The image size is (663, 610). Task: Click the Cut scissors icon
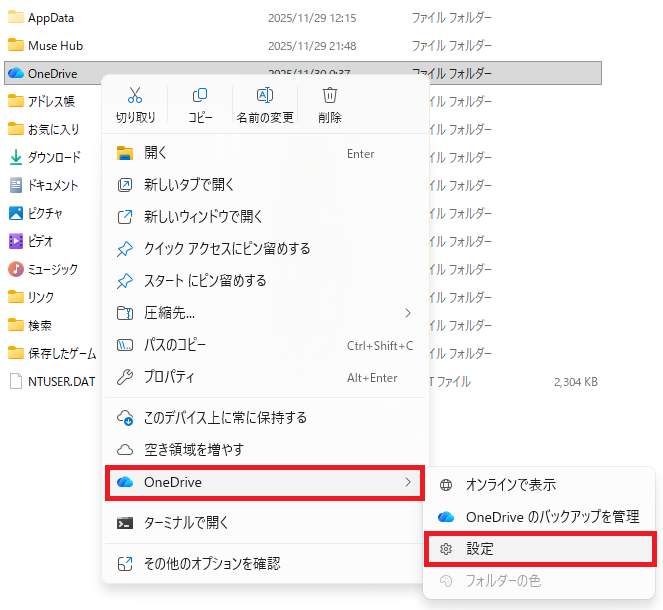pyautogui.click(x=135, y=96)
